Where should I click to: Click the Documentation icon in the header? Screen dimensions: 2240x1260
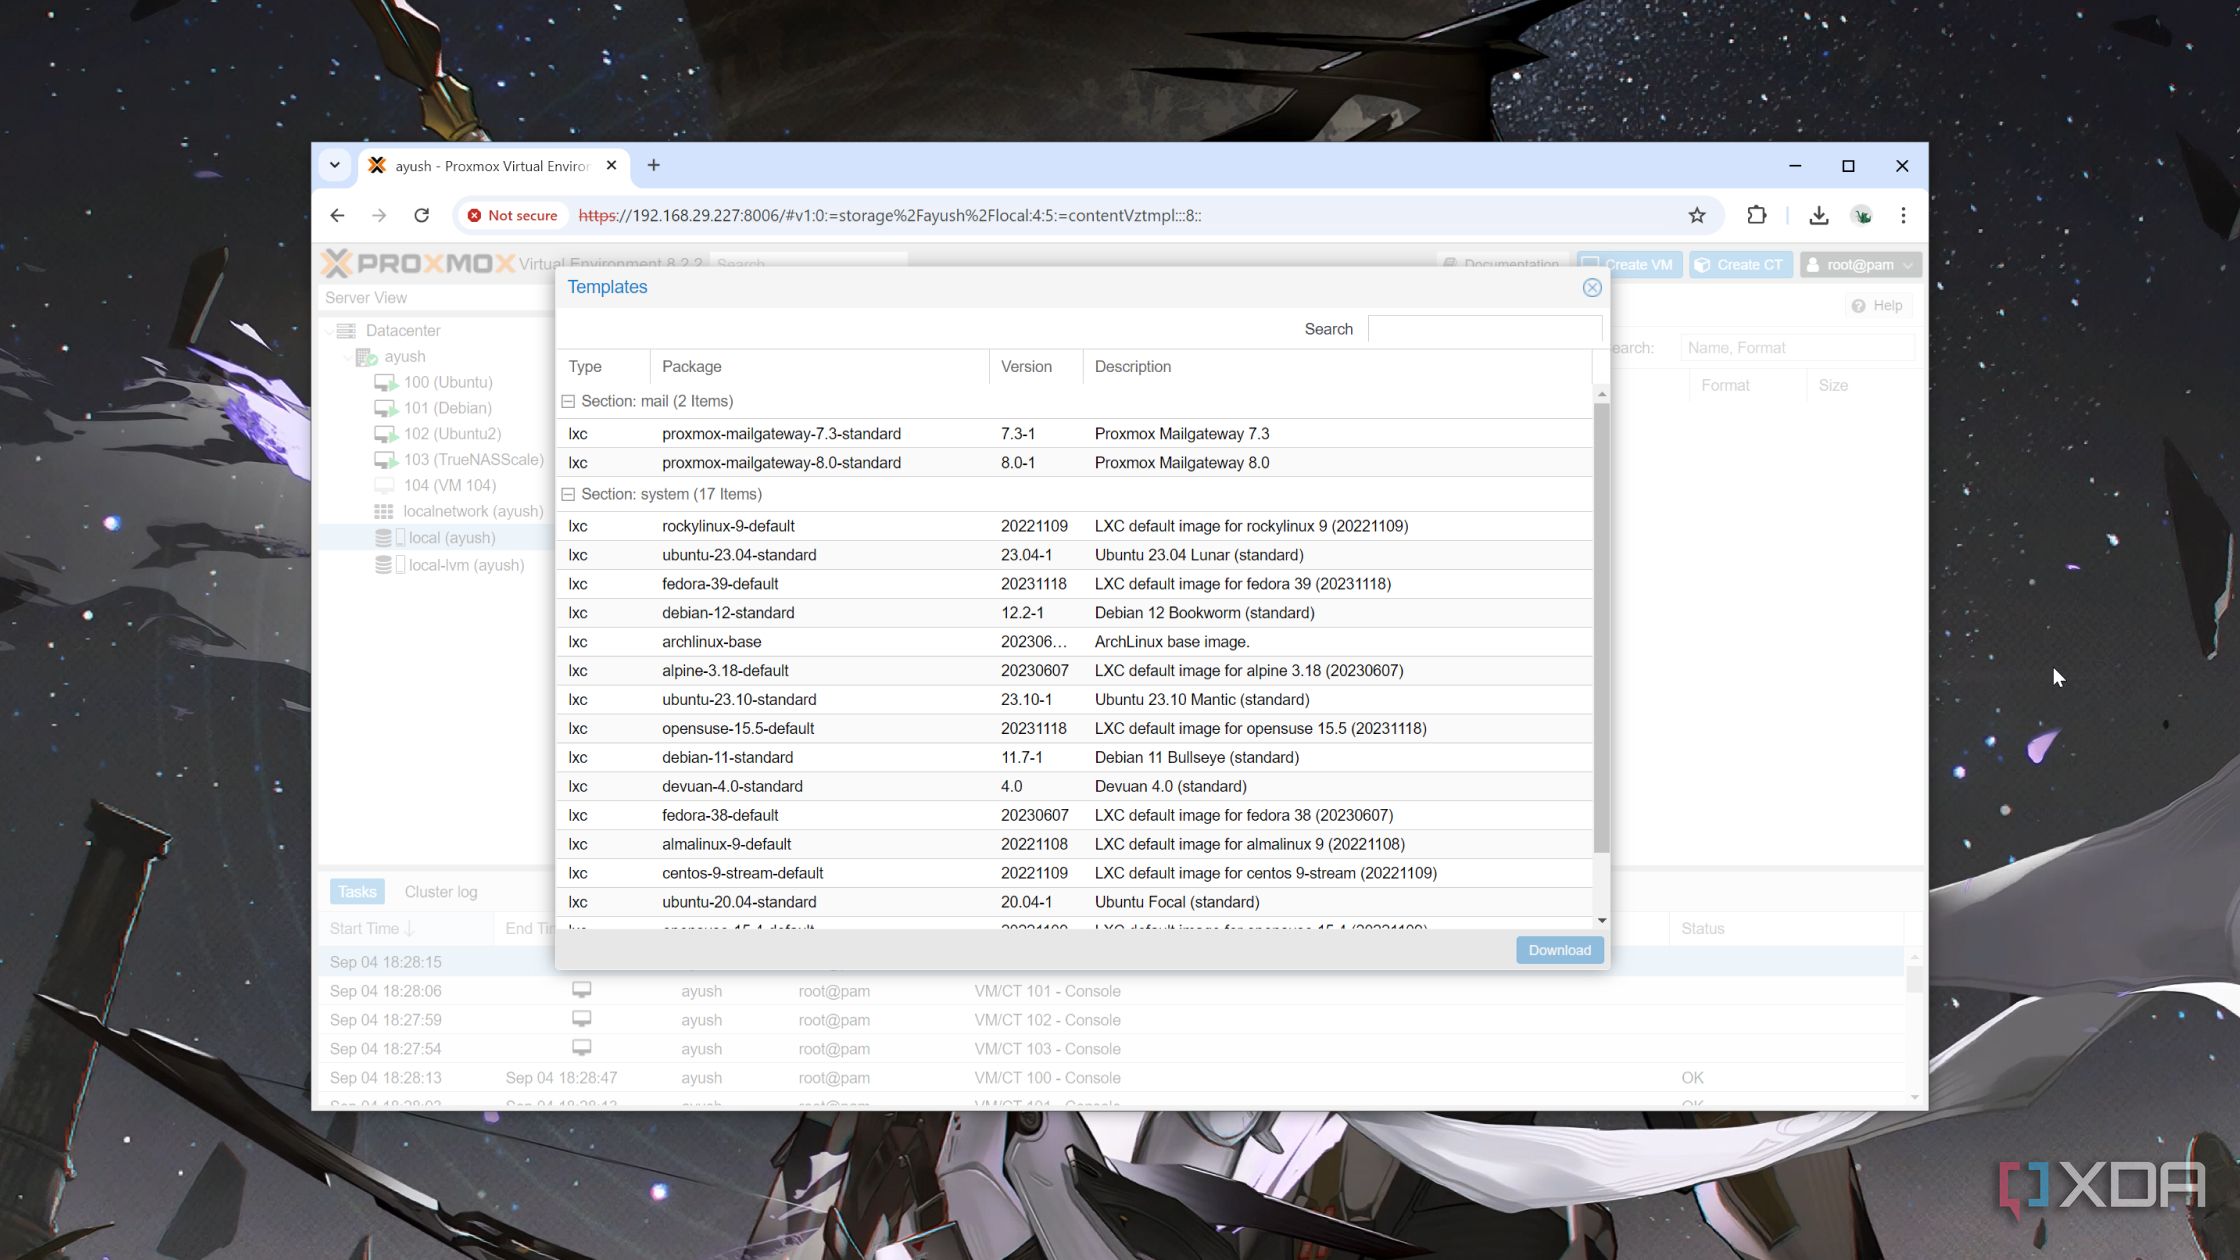[x=1451, y=264]
